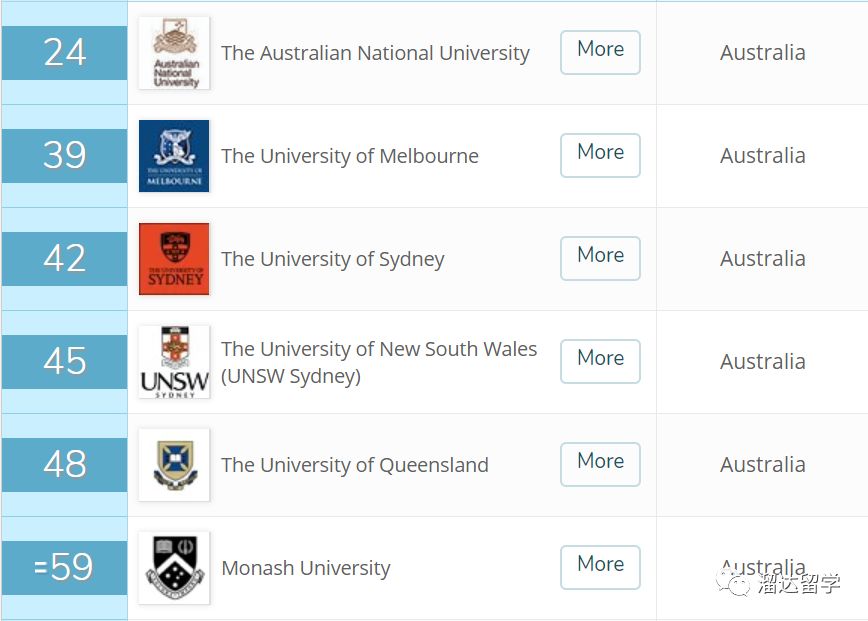Open More for University of Sydney

coord(601,258)
